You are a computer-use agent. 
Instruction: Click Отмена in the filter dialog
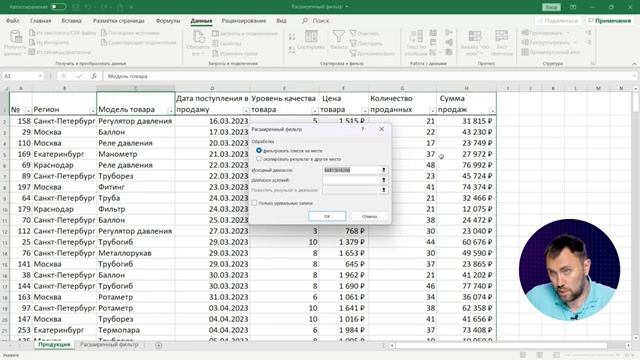369,216
